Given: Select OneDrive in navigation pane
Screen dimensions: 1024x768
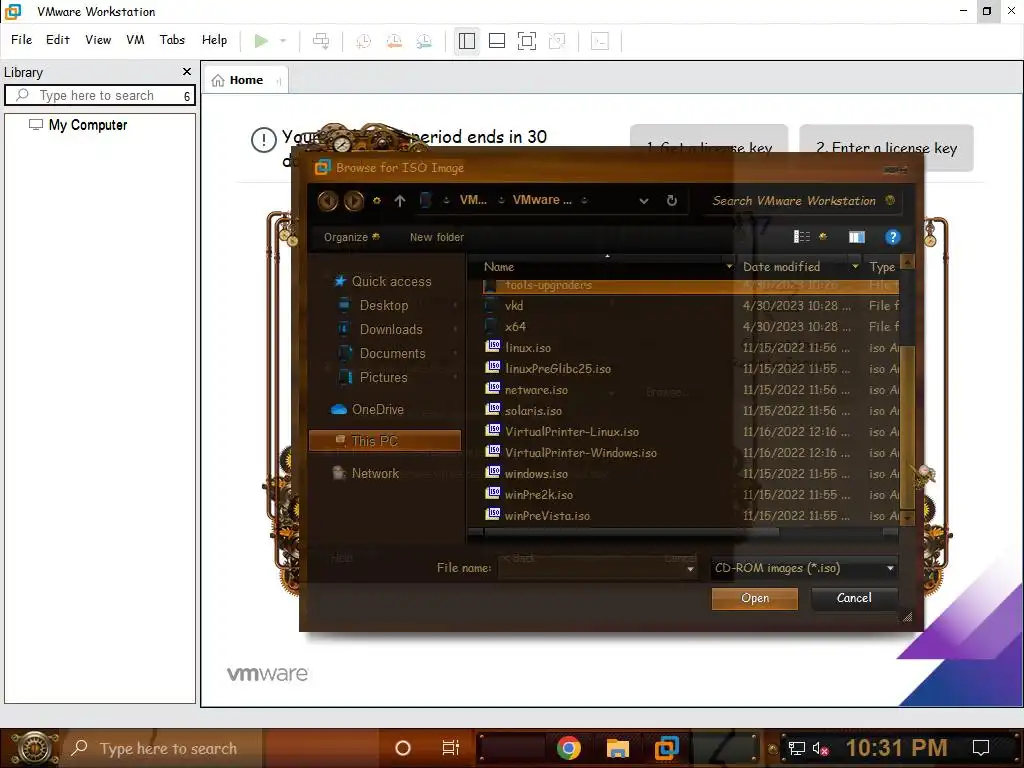Looking at the screenshot, I should tap(368, 409).
